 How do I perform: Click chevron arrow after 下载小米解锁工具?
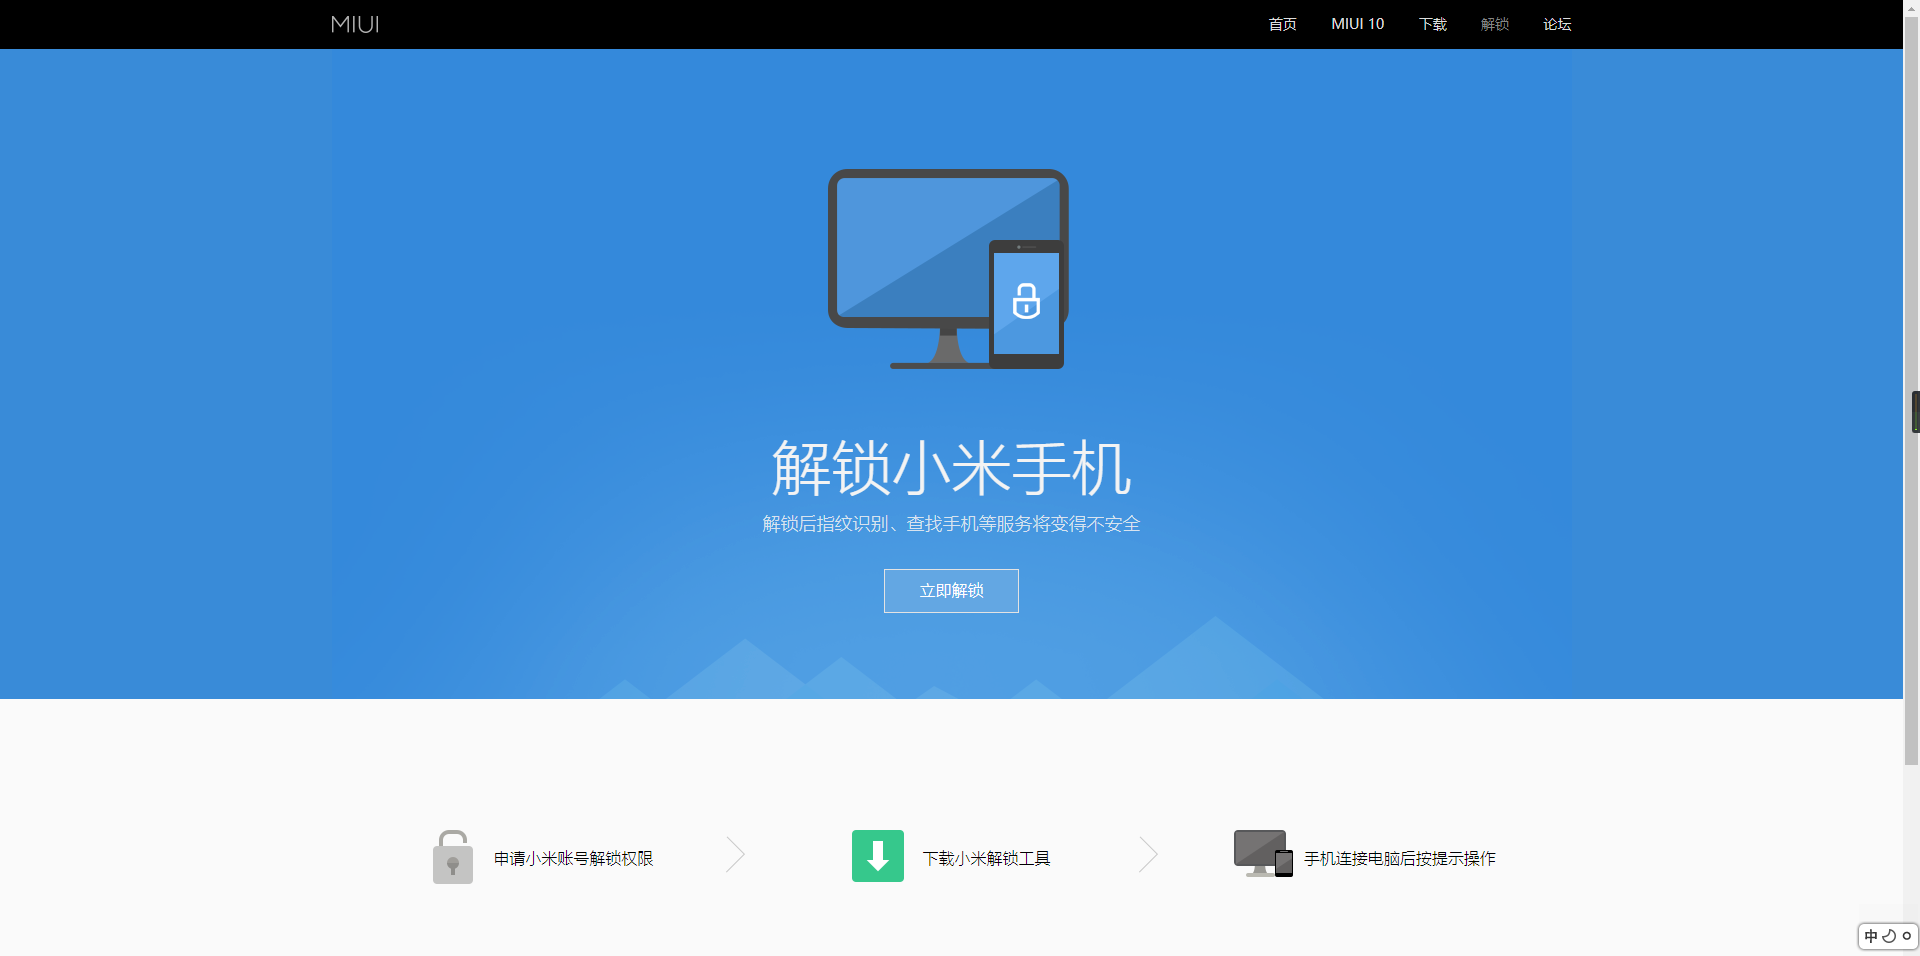pyautogui.click(x=1148, y=855)
